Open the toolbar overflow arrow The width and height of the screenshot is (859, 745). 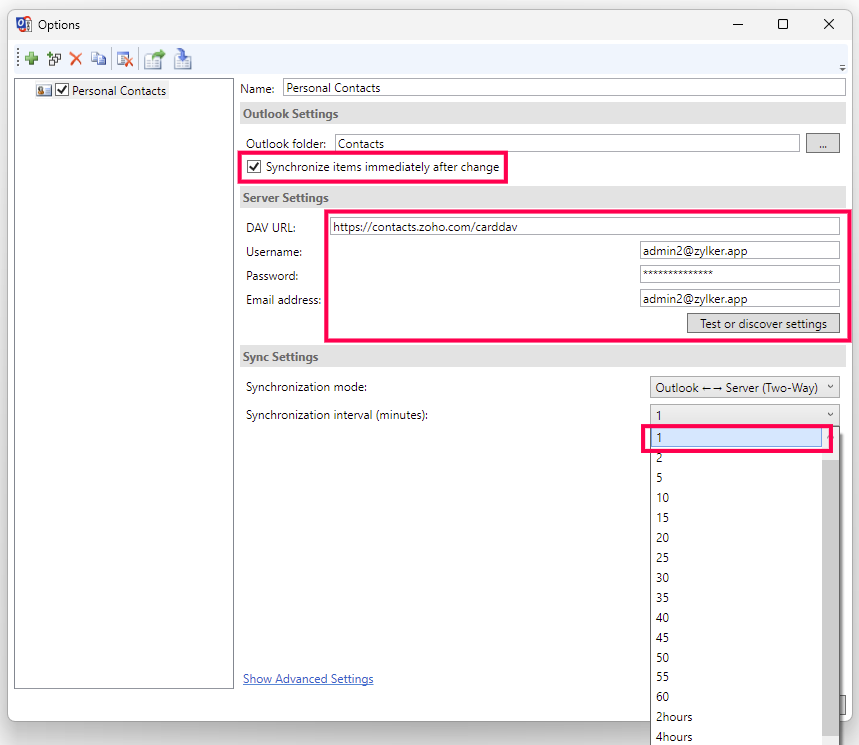point(842,68)
